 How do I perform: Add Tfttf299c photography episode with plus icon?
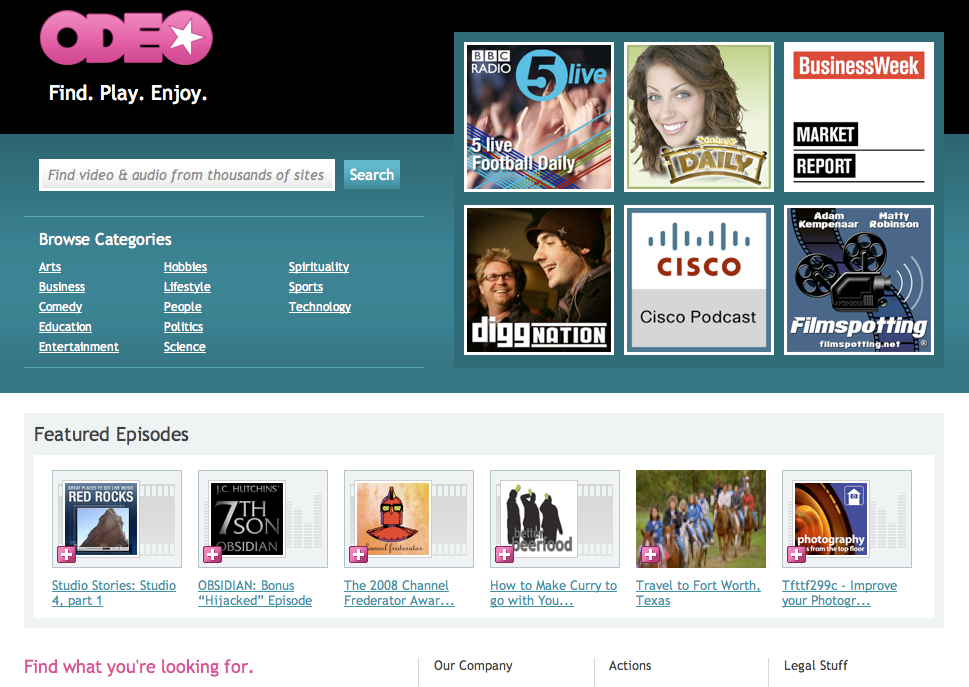click(796, 554)
